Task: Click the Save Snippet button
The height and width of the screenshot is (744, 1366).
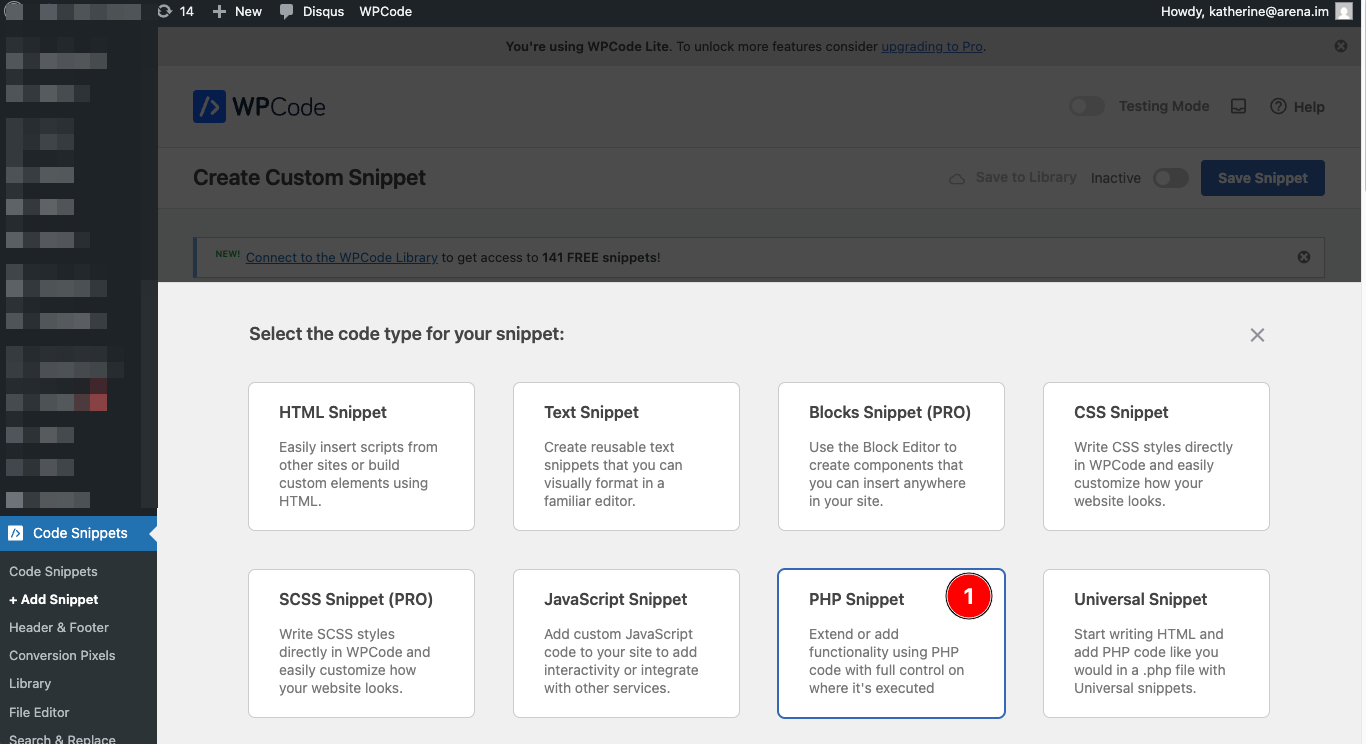Action: pyautogui.click(x=1262, y=178)
